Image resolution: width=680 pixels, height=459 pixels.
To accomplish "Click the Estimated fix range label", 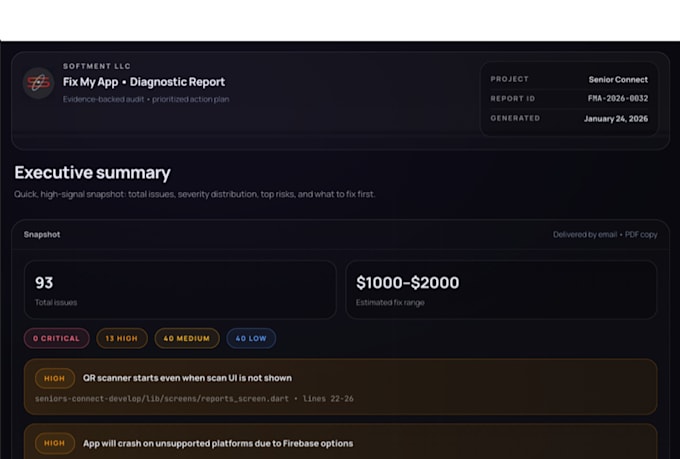I will [390, 302].
